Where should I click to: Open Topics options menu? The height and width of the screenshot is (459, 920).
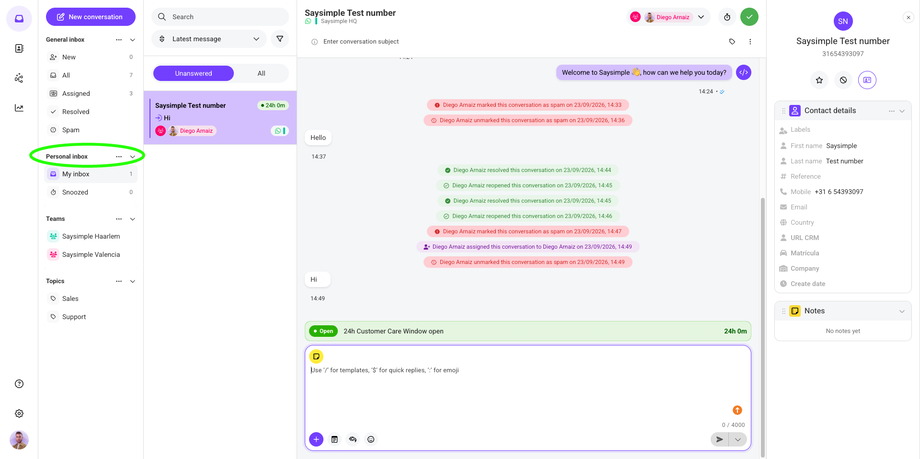(x=119, y=281)
